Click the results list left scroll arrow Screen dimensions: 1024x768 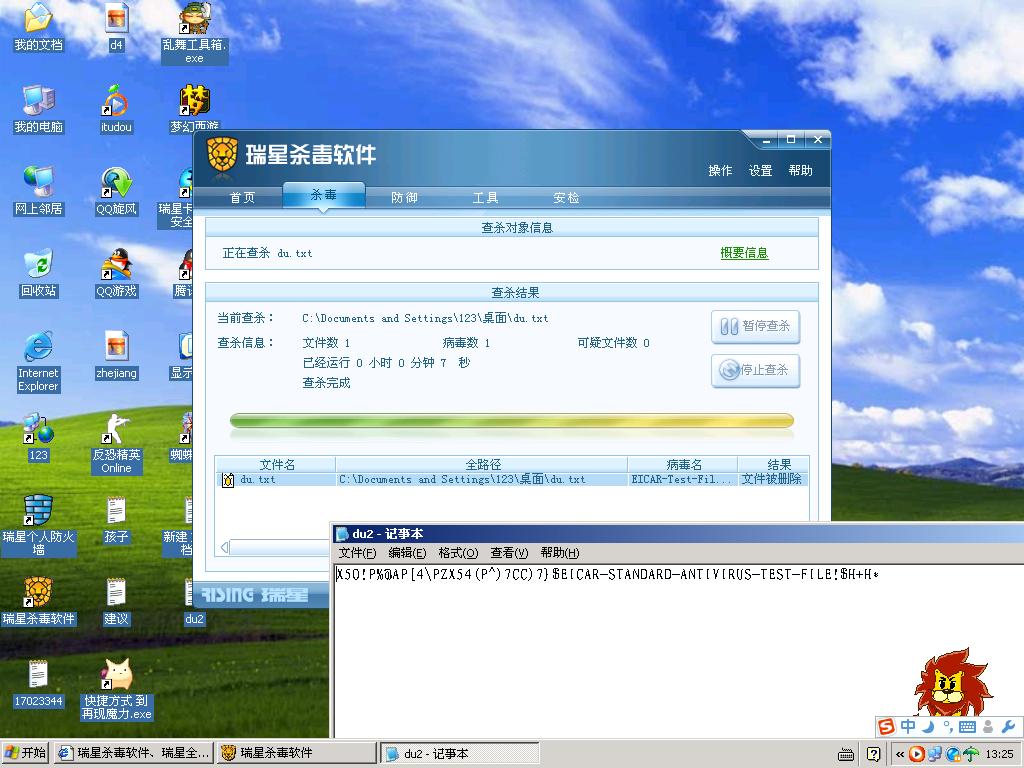pyautogui.click(x=224, y=547)
